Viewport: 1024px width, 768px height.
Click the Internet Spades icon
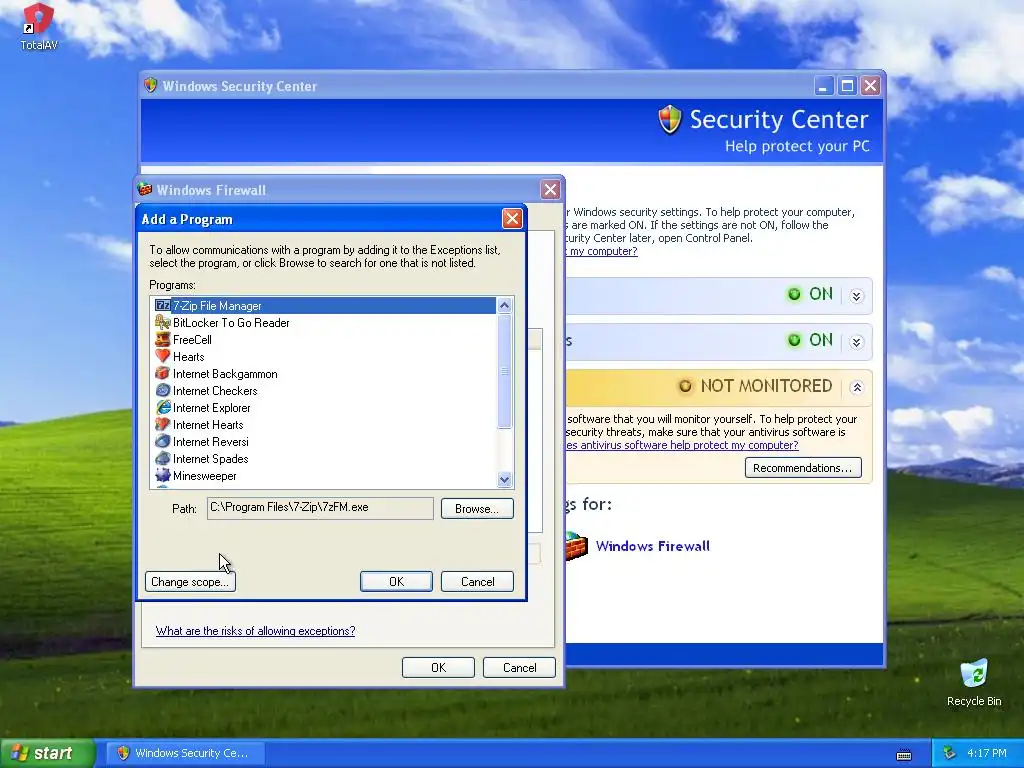(x=163, y=458)
